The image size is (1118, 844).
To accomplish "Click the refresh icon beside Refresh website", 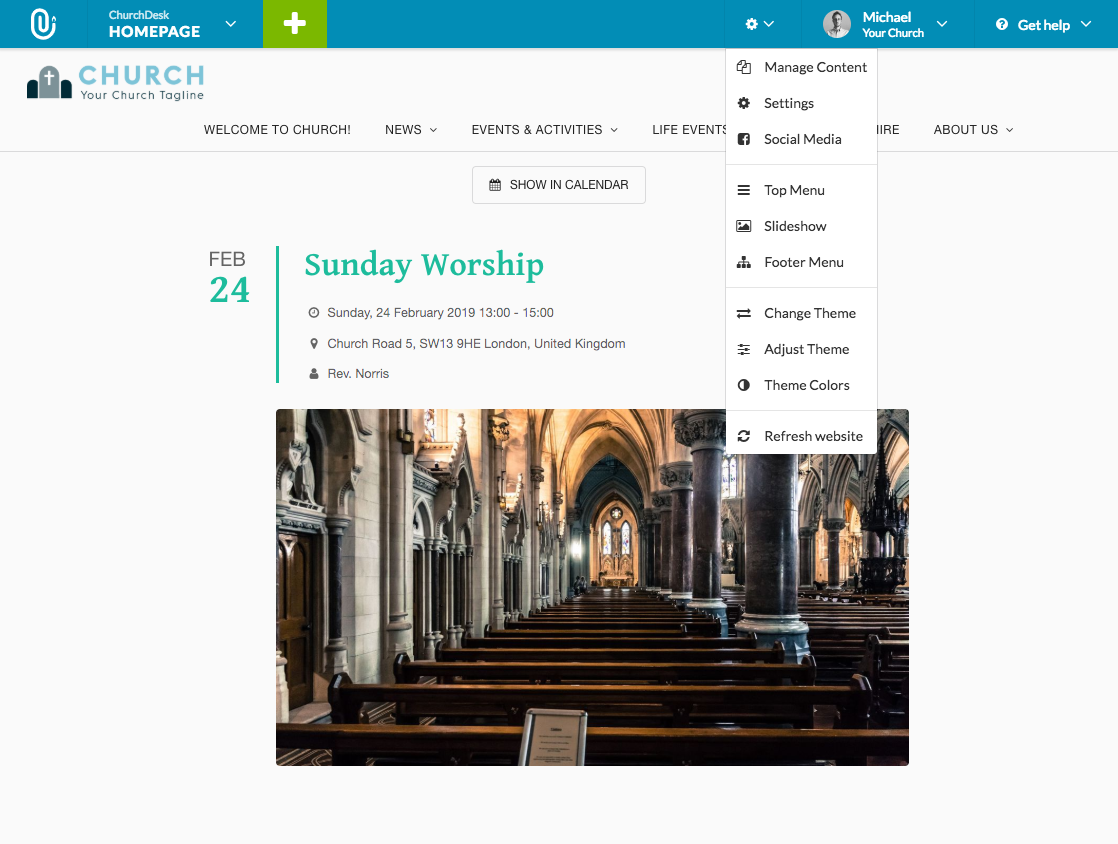I will tap(743, 436).
